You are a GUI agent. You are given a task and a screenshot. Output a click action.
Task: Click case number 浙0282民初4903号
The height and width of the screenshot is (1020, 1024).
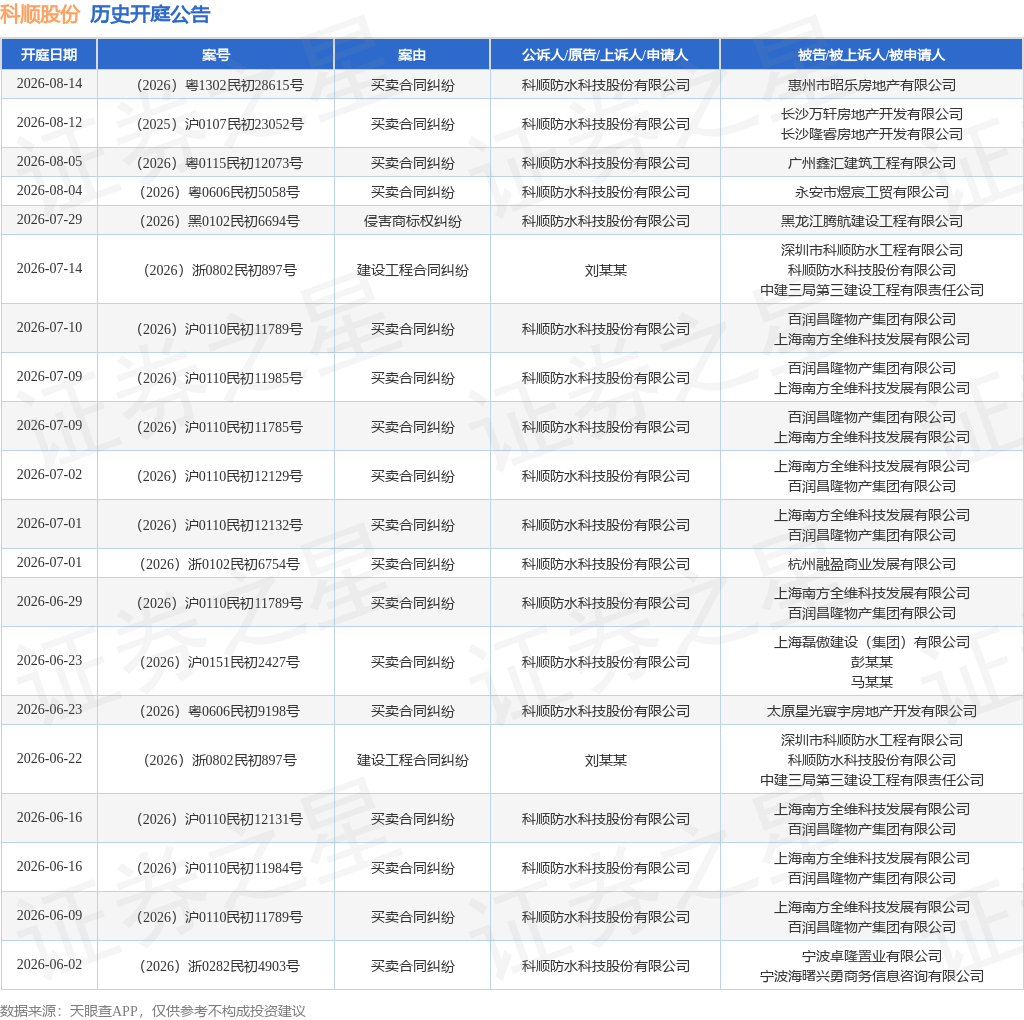click(x=220, y=966)
